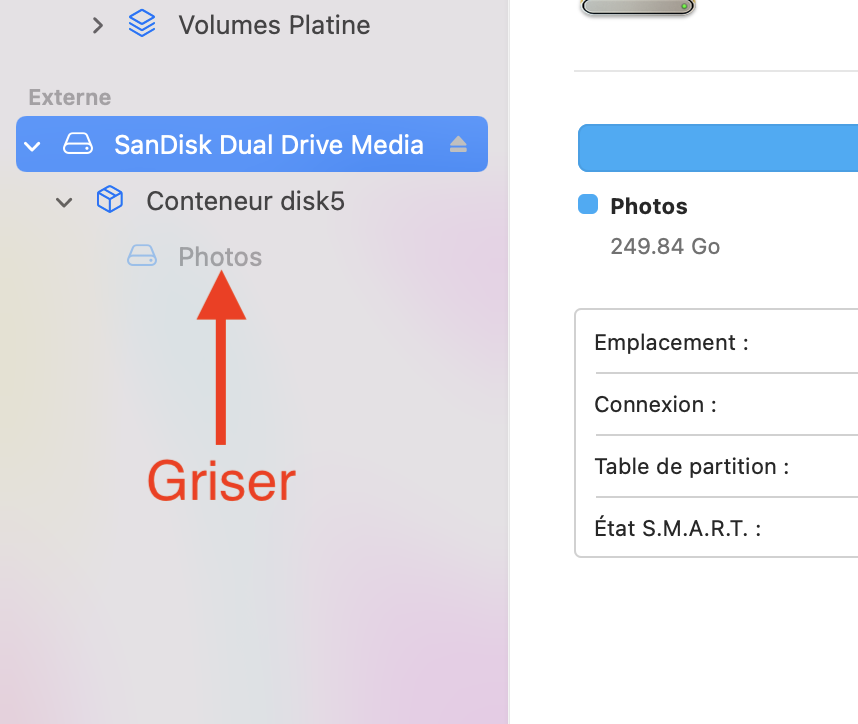Collapse the Conteneur disk5 container
Screen dimensions: 858x724
coord(65,202)
